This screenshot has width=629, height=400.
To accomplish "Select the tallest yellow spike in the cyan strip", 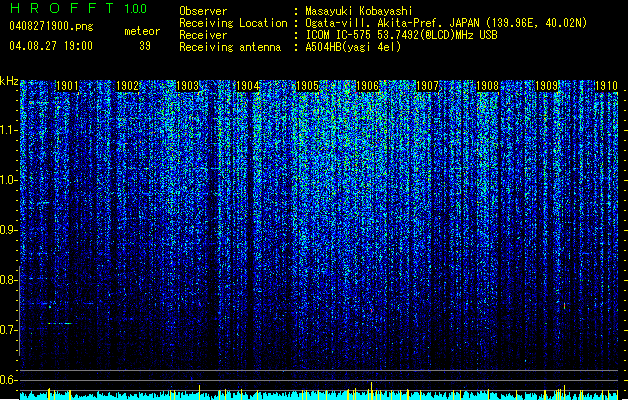I will coord(371,391).
